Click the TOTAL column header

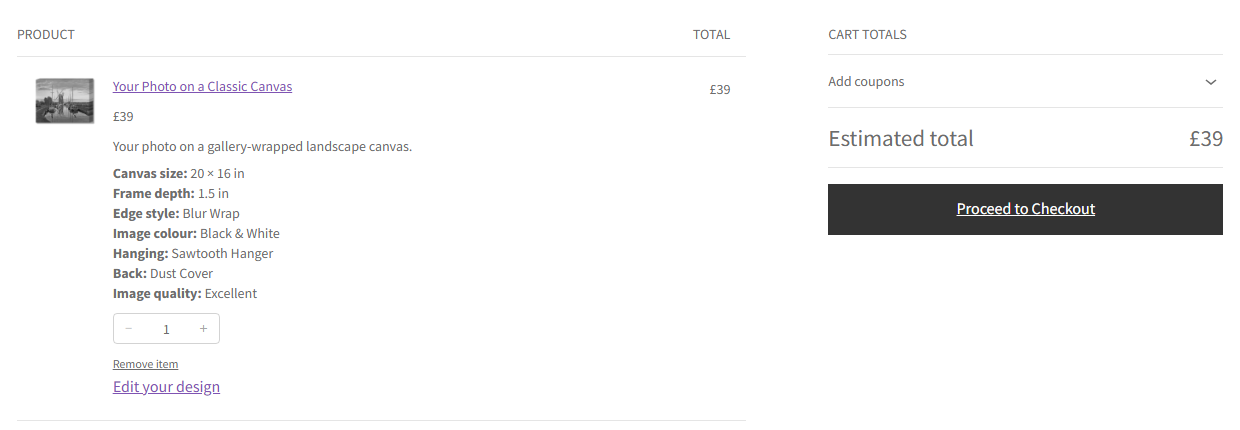pyautogui.click(x=712, y=34)
